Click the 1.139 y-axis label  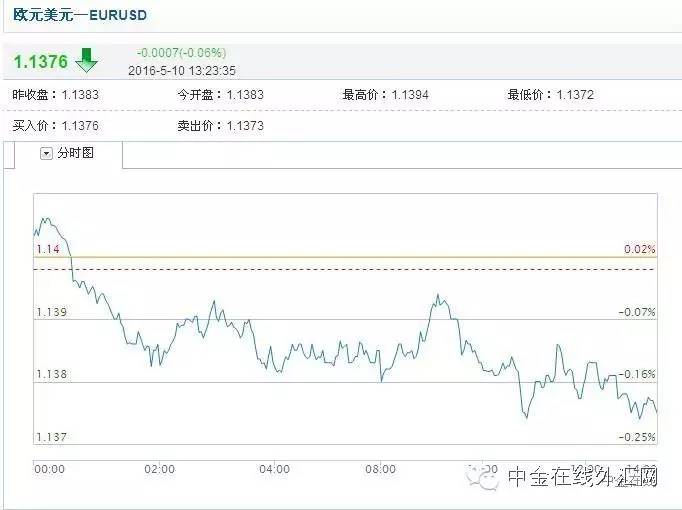[52, 312]
